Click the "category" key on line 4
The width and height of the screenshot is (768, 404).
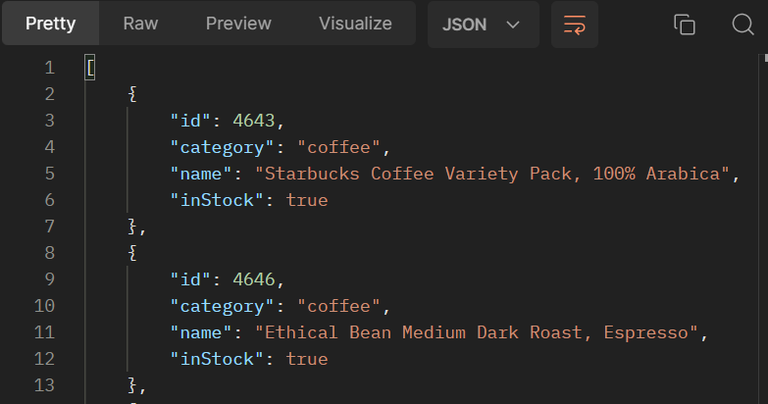pos(222,147)
